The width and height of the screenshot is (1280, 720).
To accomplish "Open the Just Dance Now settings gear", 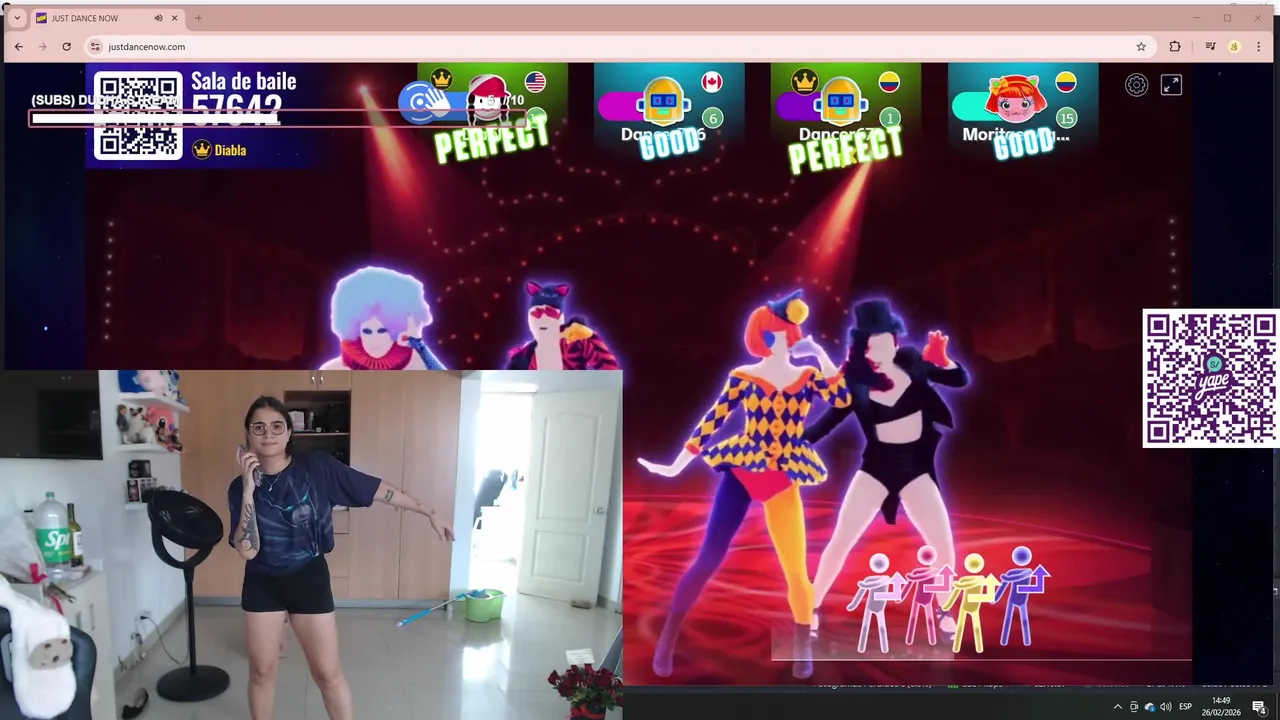I will [x=1136, y=85].
